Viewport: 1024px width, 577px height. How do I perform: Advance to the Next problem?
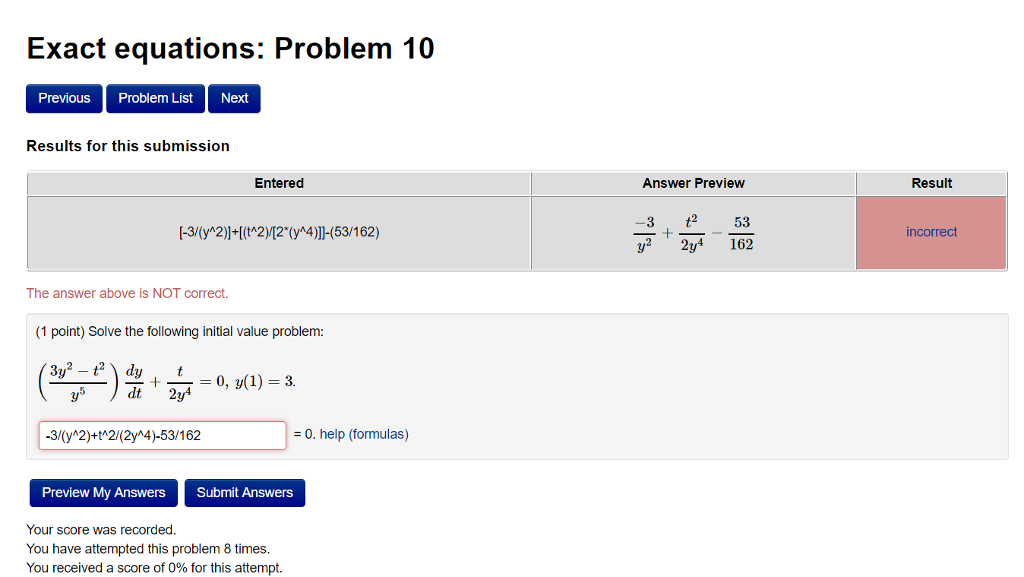(234, 98)
